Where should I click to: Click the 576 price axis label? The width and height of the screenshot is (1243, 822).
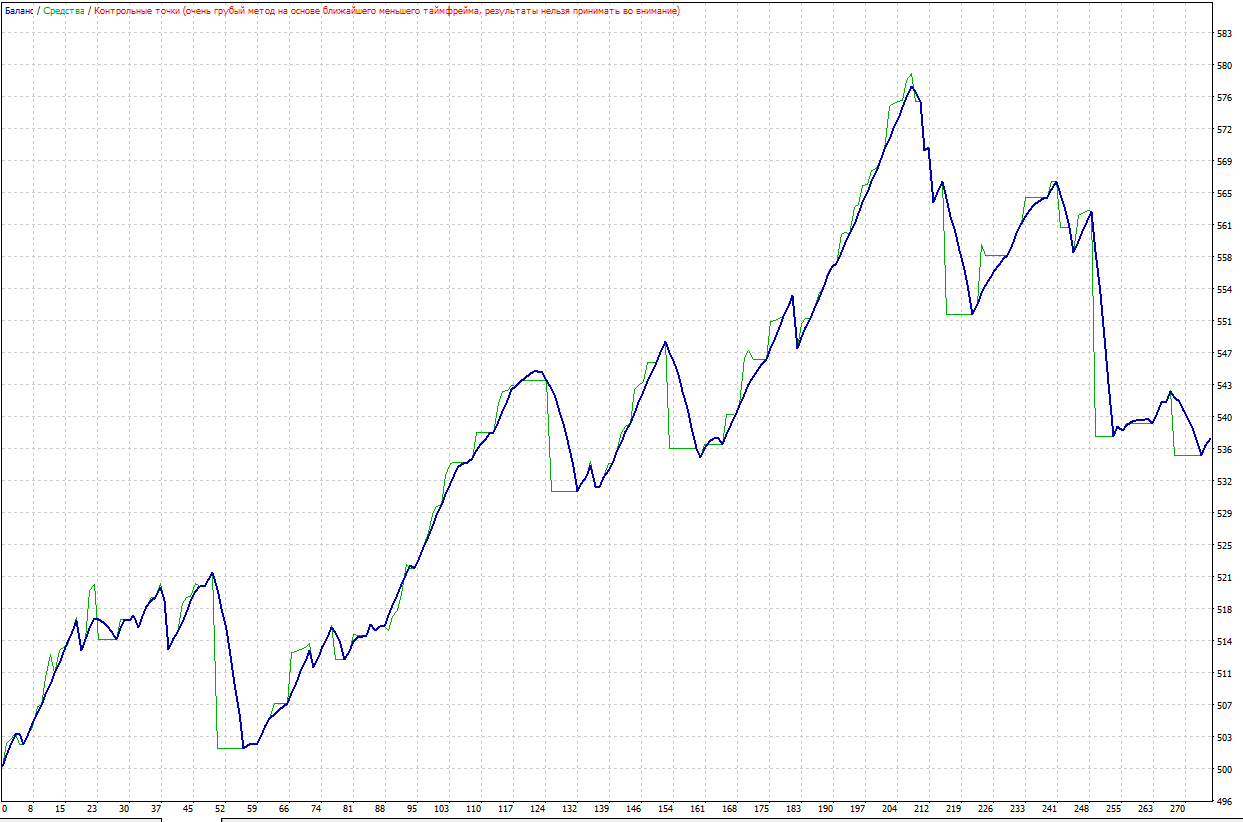[x=1223, y=98]
